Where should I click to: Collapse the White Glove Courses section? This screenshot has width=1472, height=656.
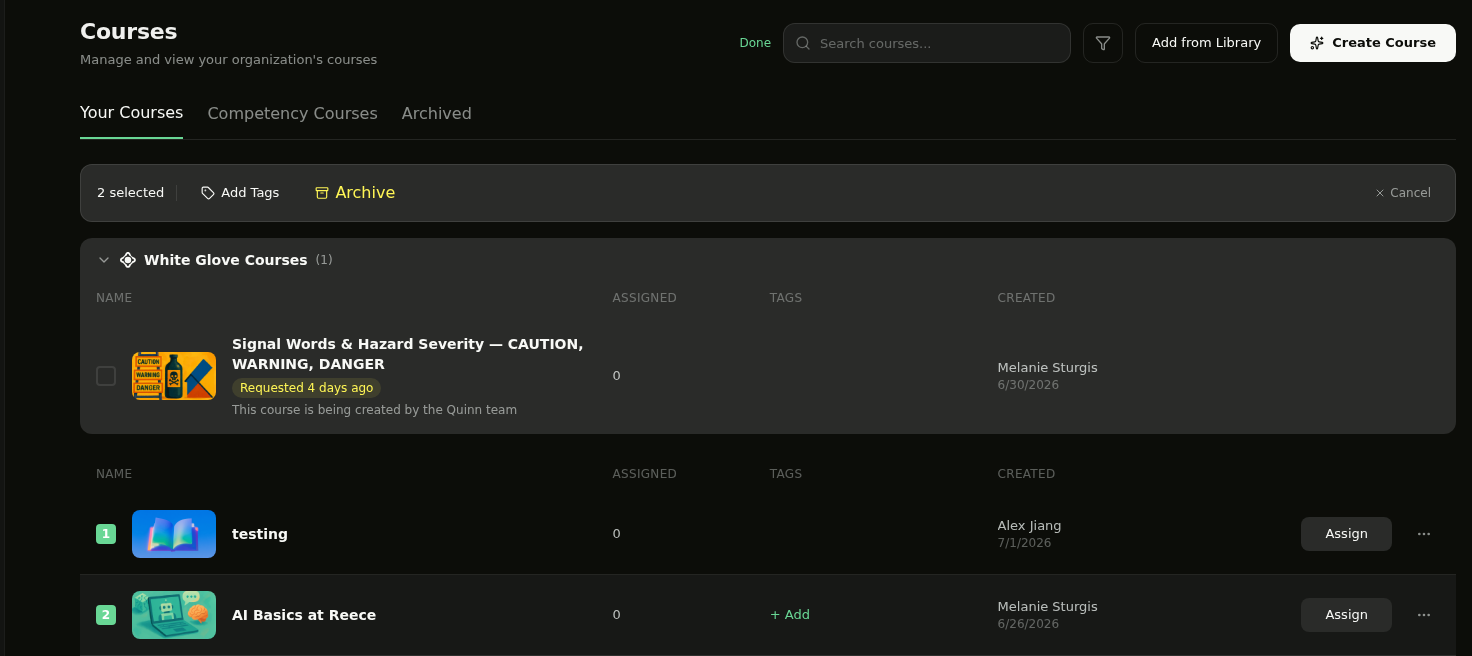(x=104, y=260)
